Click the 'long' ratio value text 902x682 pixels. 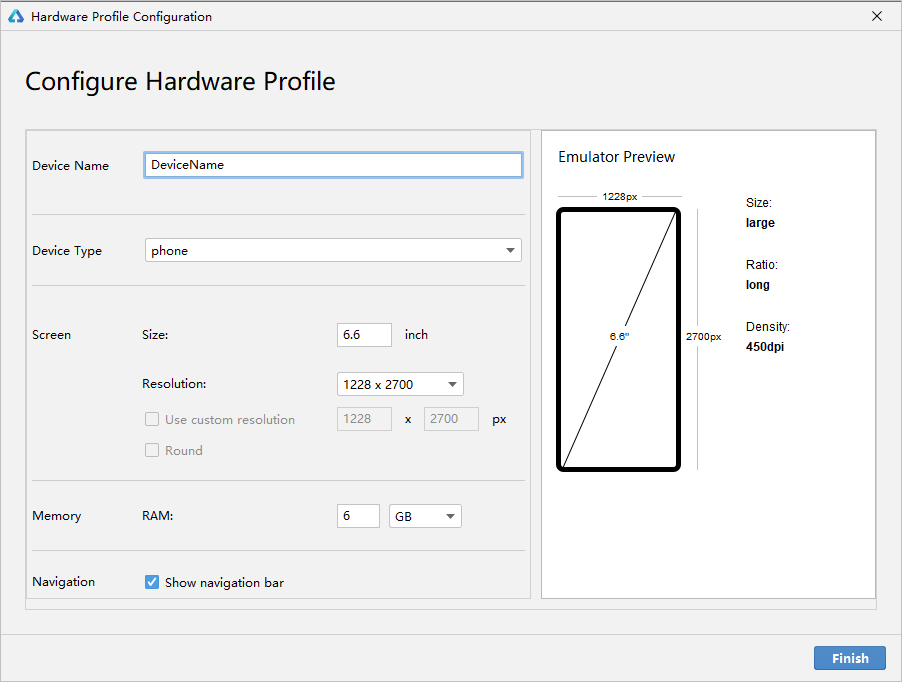(758, 285)
